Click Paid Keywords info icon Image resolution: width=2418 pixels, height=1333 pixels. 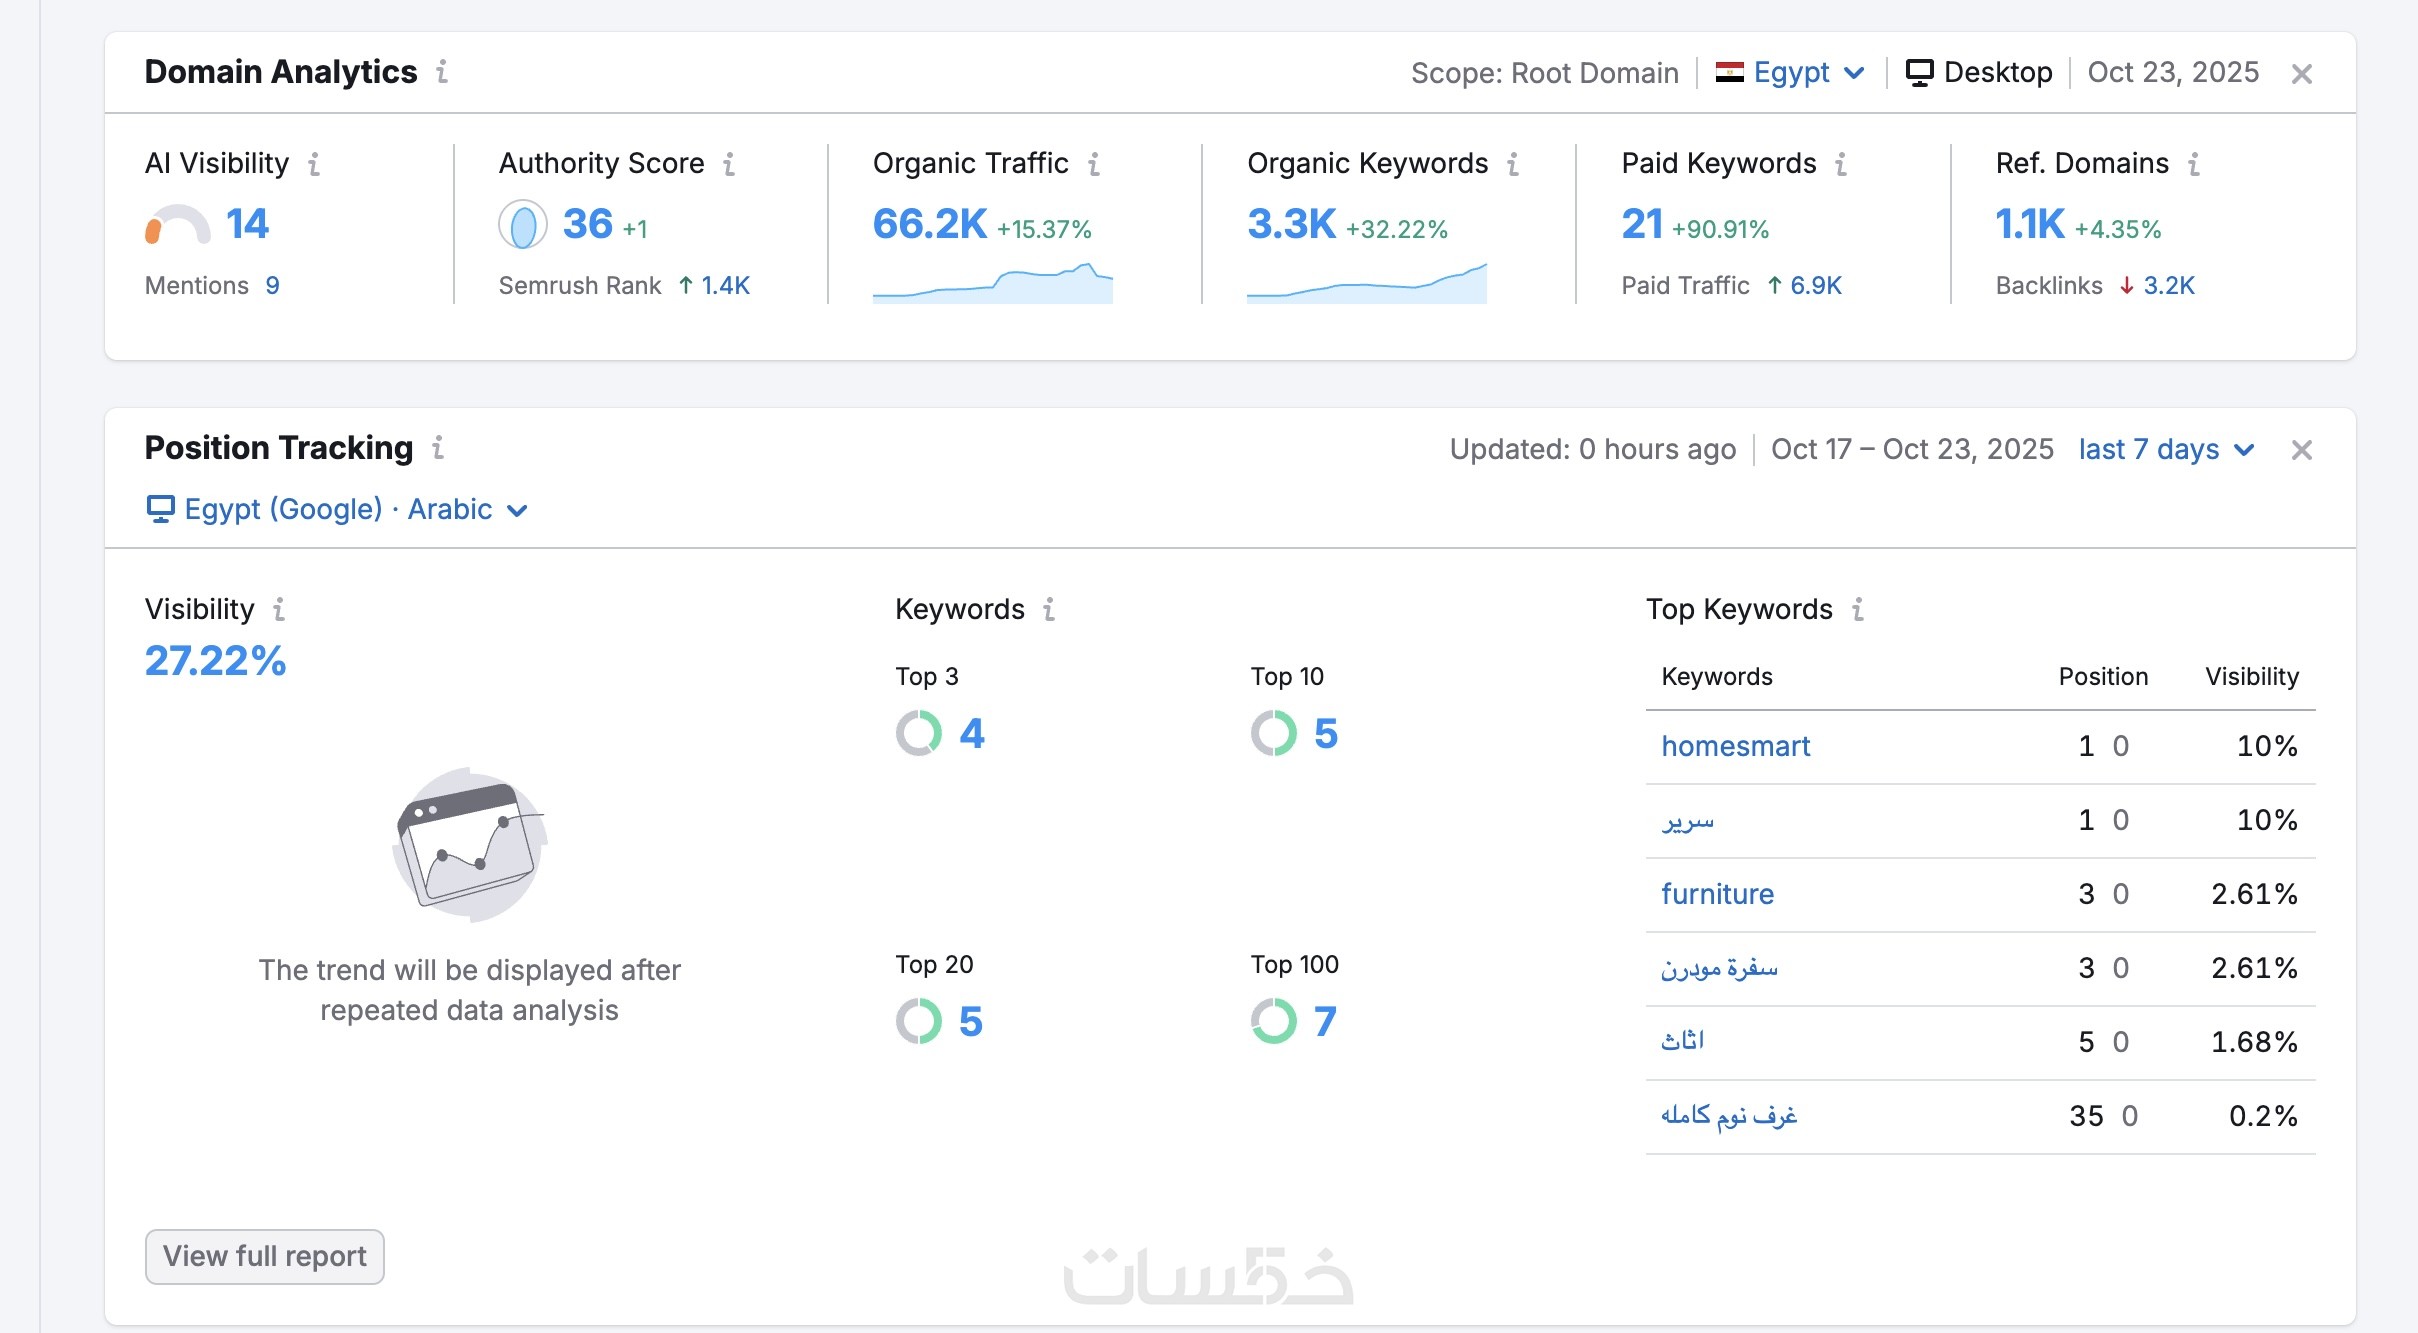coord(1841,164)
